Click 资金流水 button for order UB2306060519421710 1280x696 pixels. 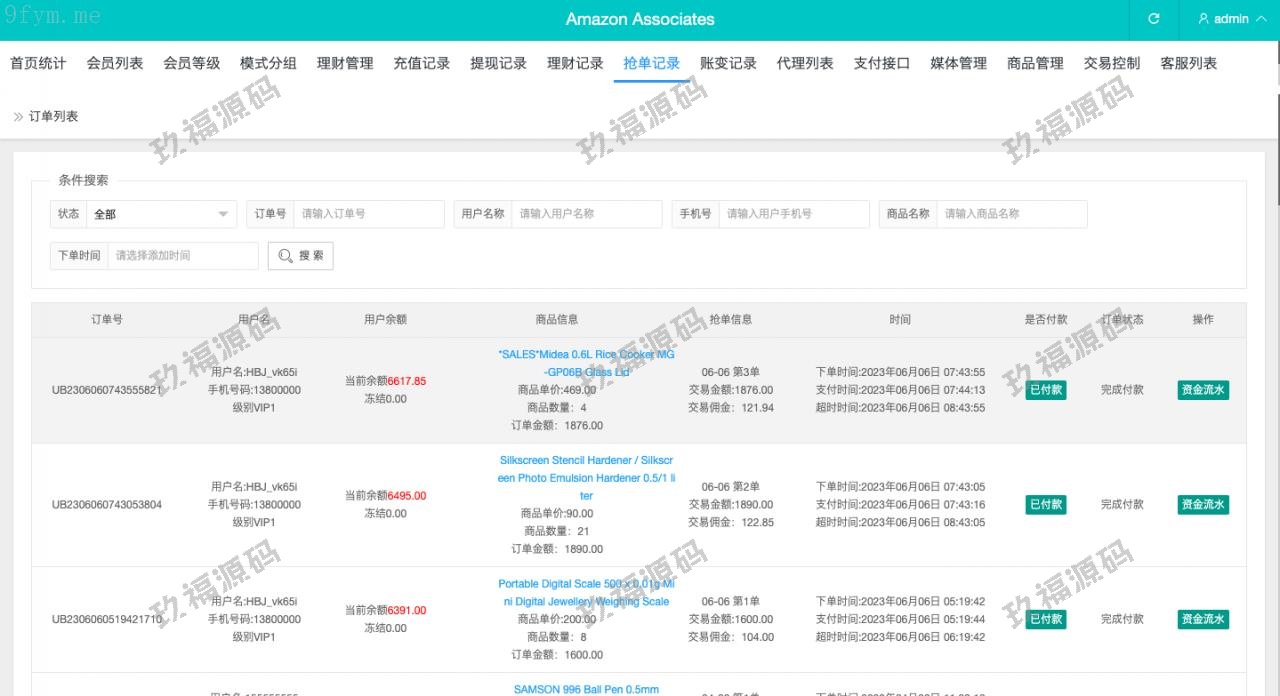[x=1202, y=619]
